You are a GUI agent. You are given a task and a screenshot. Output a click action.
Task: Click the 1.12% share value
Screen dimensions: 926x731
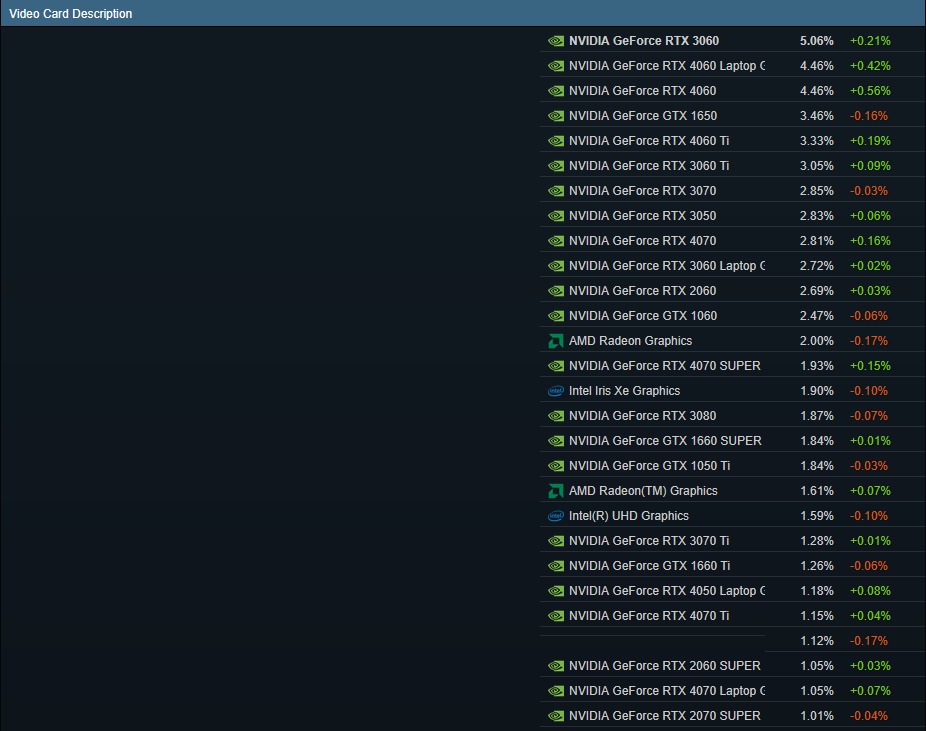click(817, 641)
